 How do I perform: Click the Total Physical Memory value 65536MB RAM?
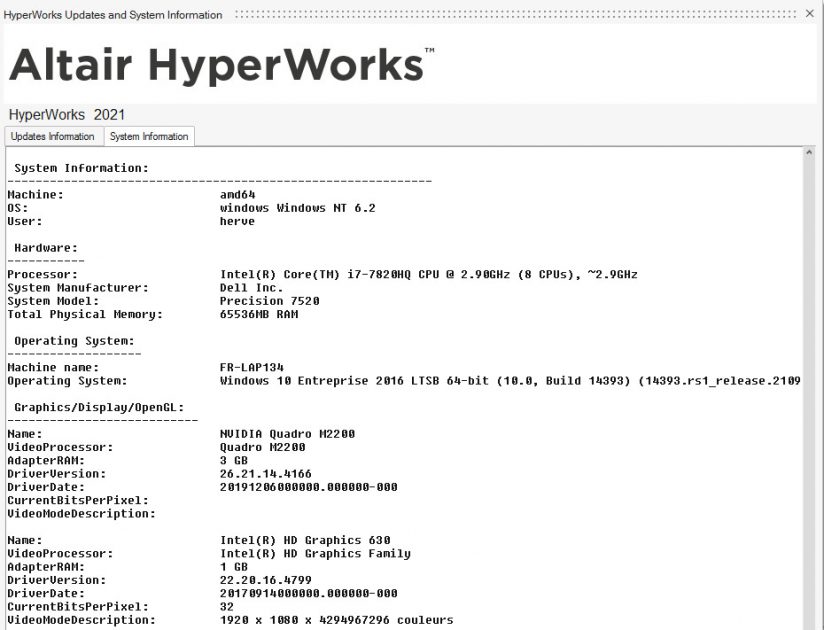[265, 314]
